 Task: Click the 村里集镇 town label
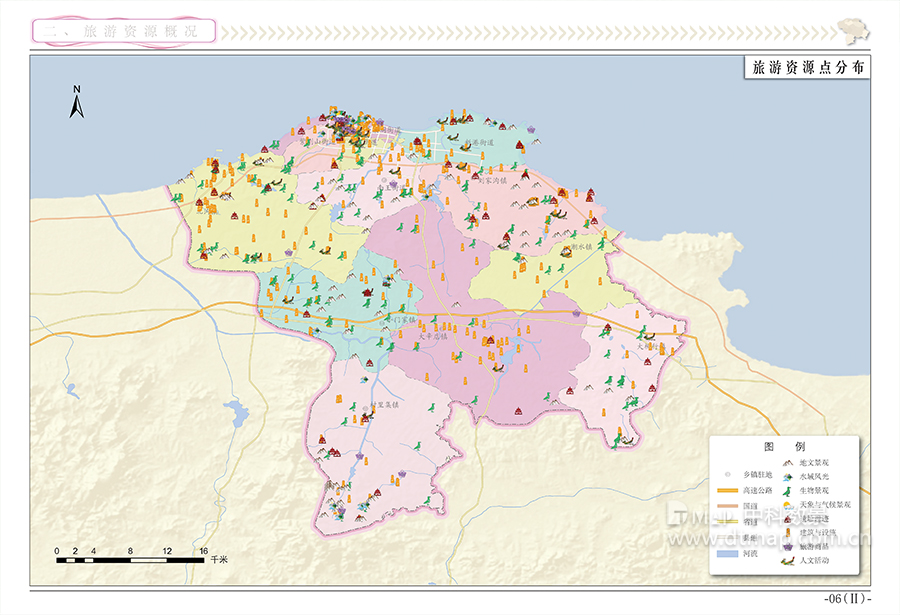point(385,405)
